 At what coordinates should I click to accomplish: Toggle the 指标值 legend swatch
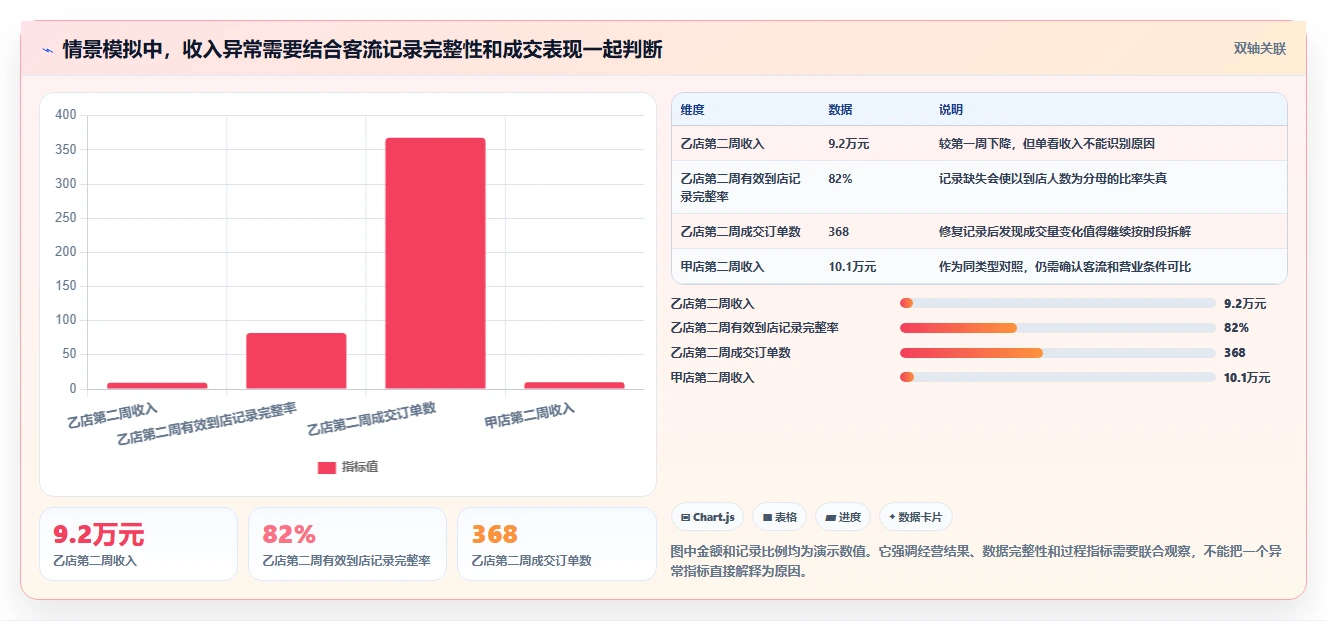[327, 467]
